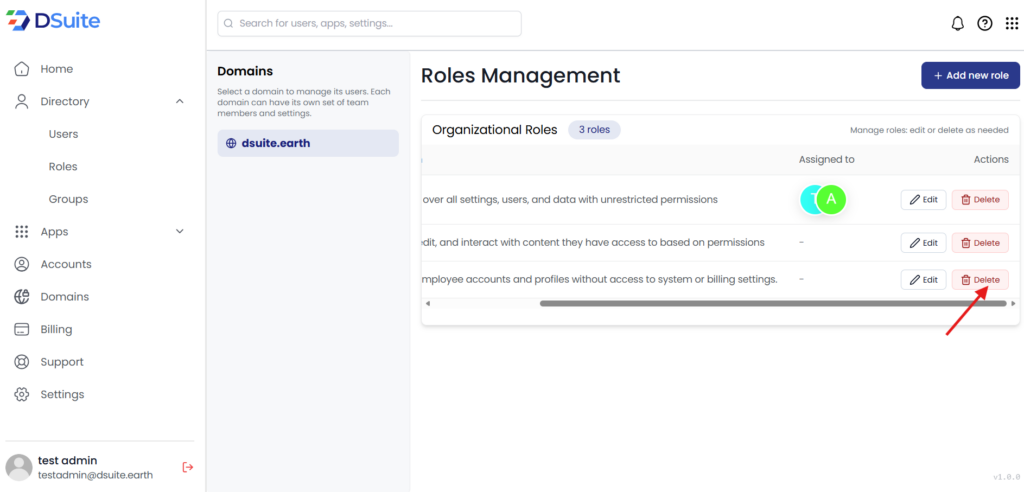The height and width of the screenshot is (492, 1024).
Task: Expand the Apps menu chevron
Action: pyautogui.click(x=180, y=232)
